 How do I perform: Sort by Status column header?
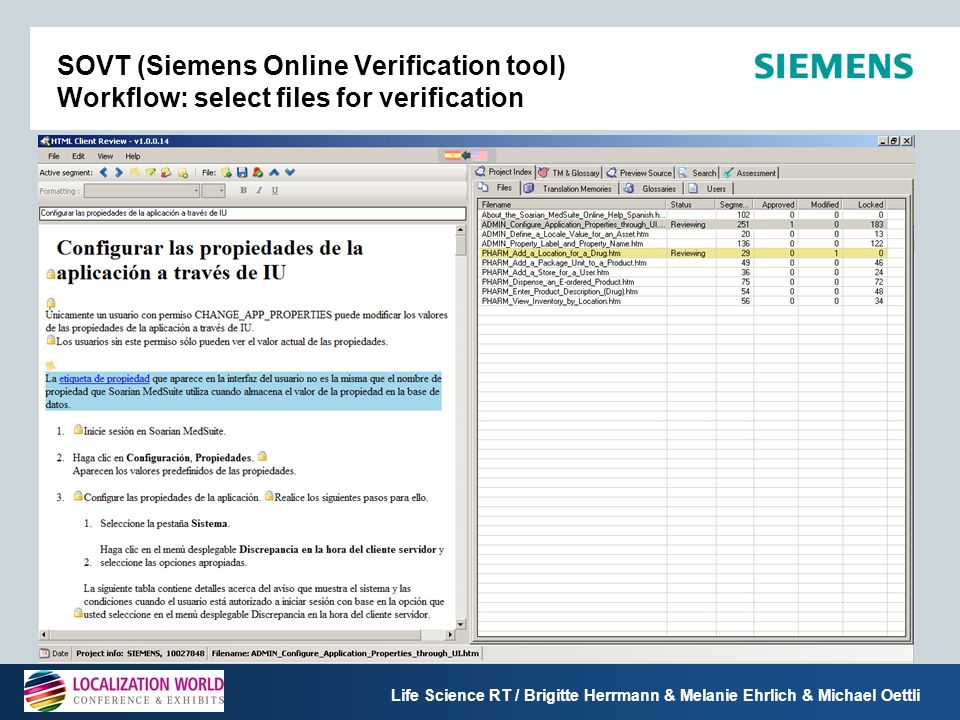pos(691,204)
